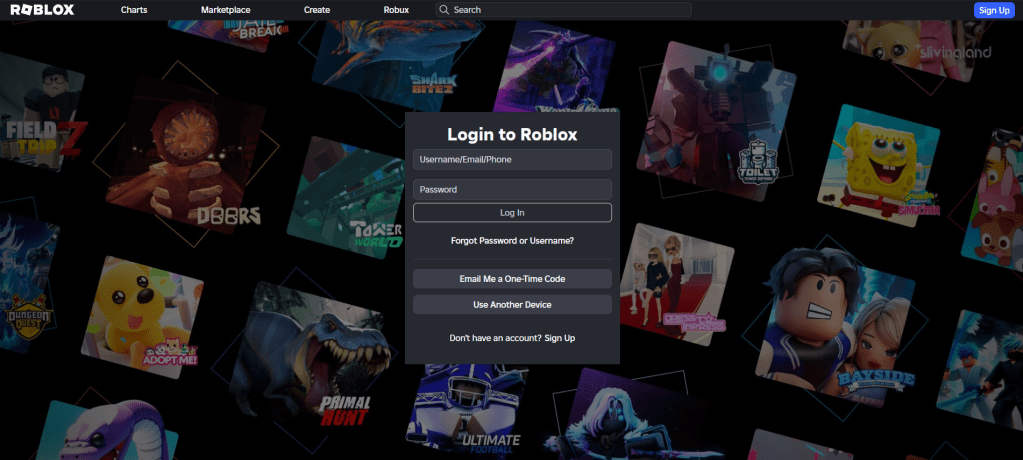Viewport: 1023px width, 460px height.
Task: Open the Robux page
Action: point(396,10)
